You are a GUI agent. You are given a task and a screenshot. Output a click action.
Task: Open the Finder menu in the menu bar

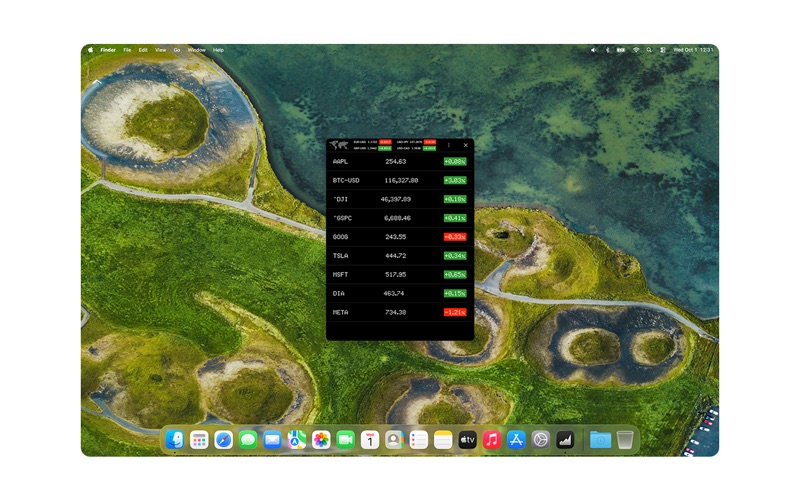coord(108,50)
